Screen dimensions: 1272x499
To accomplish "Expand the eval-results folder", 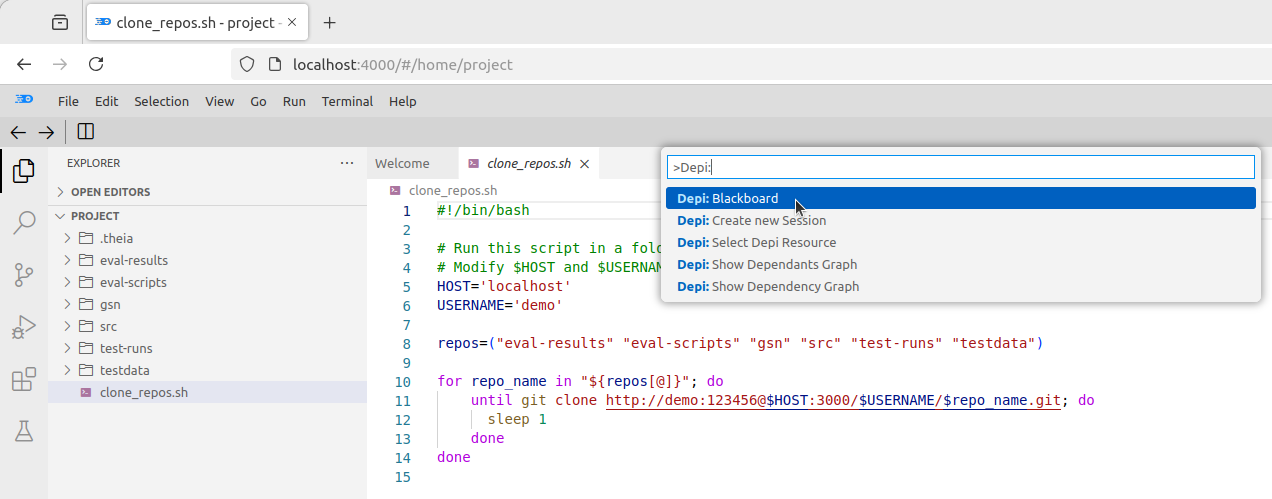I will point(67,260).
